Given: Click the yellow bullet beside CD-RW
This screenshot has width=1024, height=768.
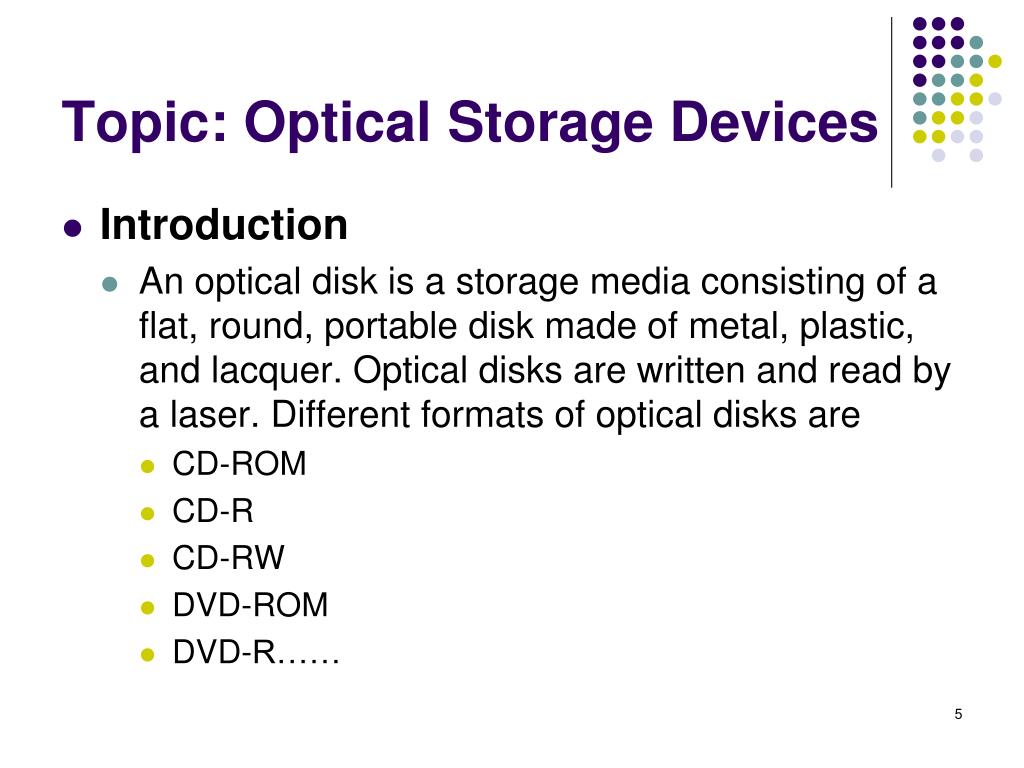Looking at the screenshot, I should click(148, 560).
